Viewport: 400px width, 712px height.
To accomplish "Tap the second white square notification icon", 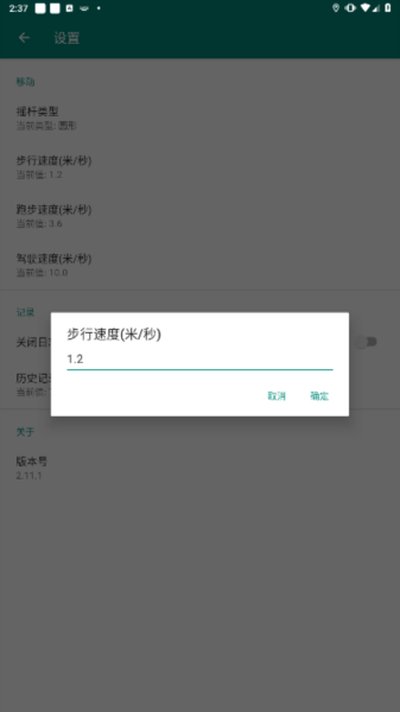I will [x=55, y=9].
